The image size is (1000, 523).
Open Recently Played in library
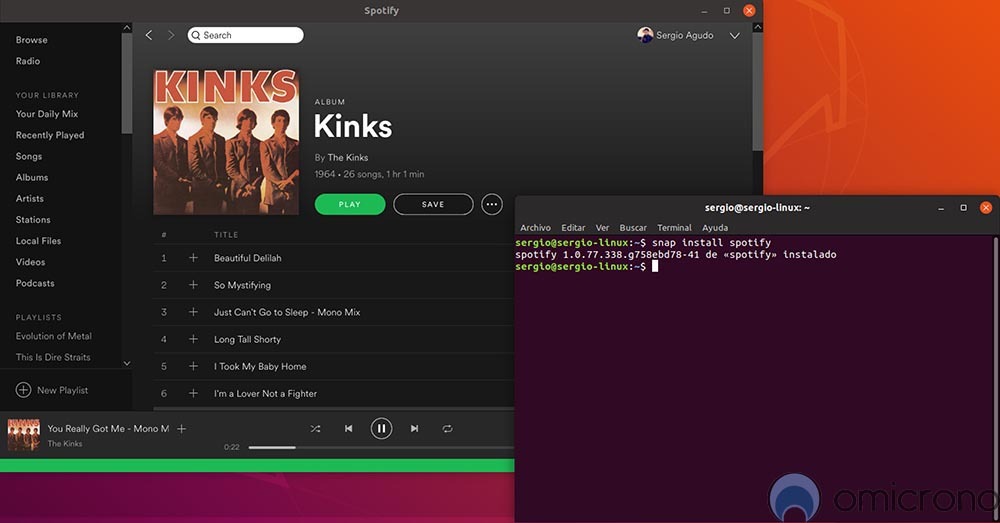coord(50,135)
